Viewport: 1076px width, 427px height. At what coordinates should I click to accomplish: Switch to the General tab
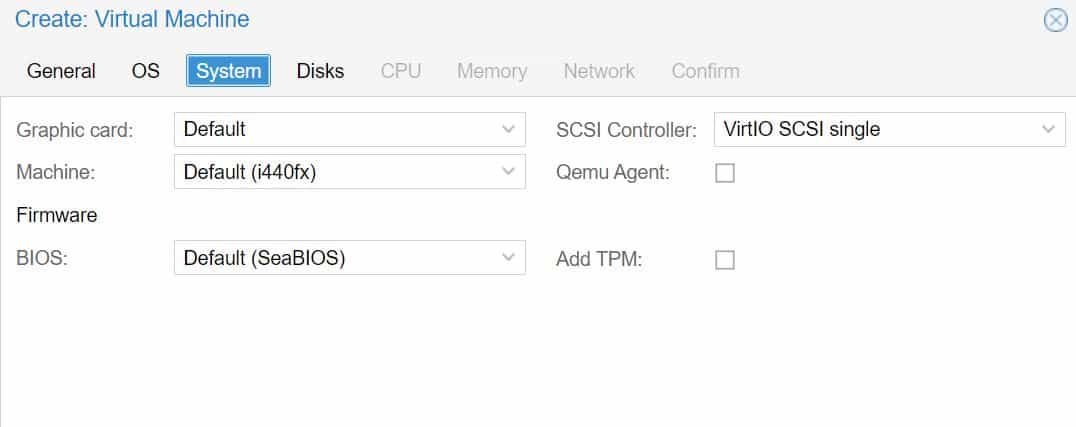(x=61, y=71)
